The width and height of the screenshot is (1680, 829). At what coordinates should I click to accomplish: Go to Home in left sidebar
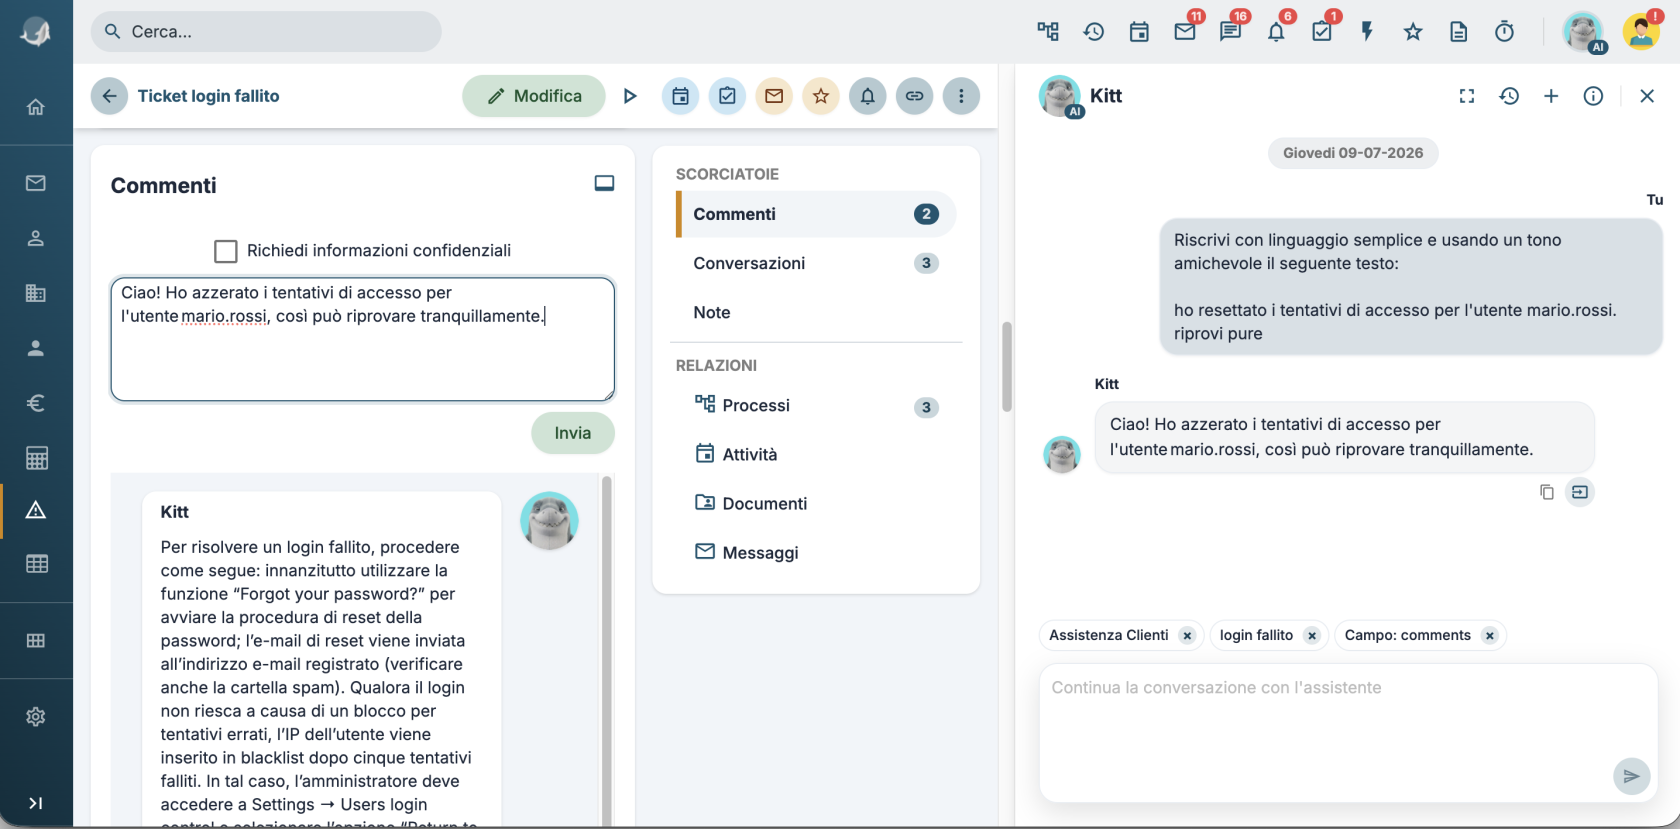[x=36, y=107]
